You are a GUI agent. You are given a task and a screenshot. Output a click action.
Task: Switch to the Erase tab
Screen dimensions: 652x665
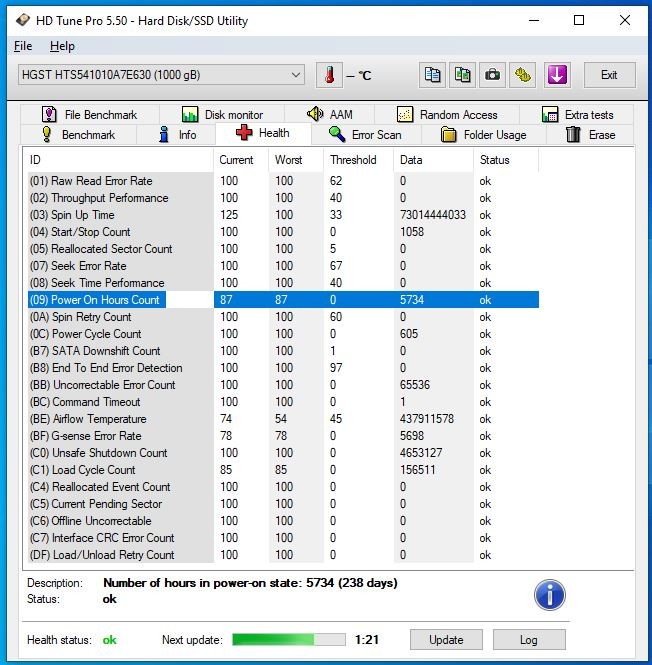590,135
